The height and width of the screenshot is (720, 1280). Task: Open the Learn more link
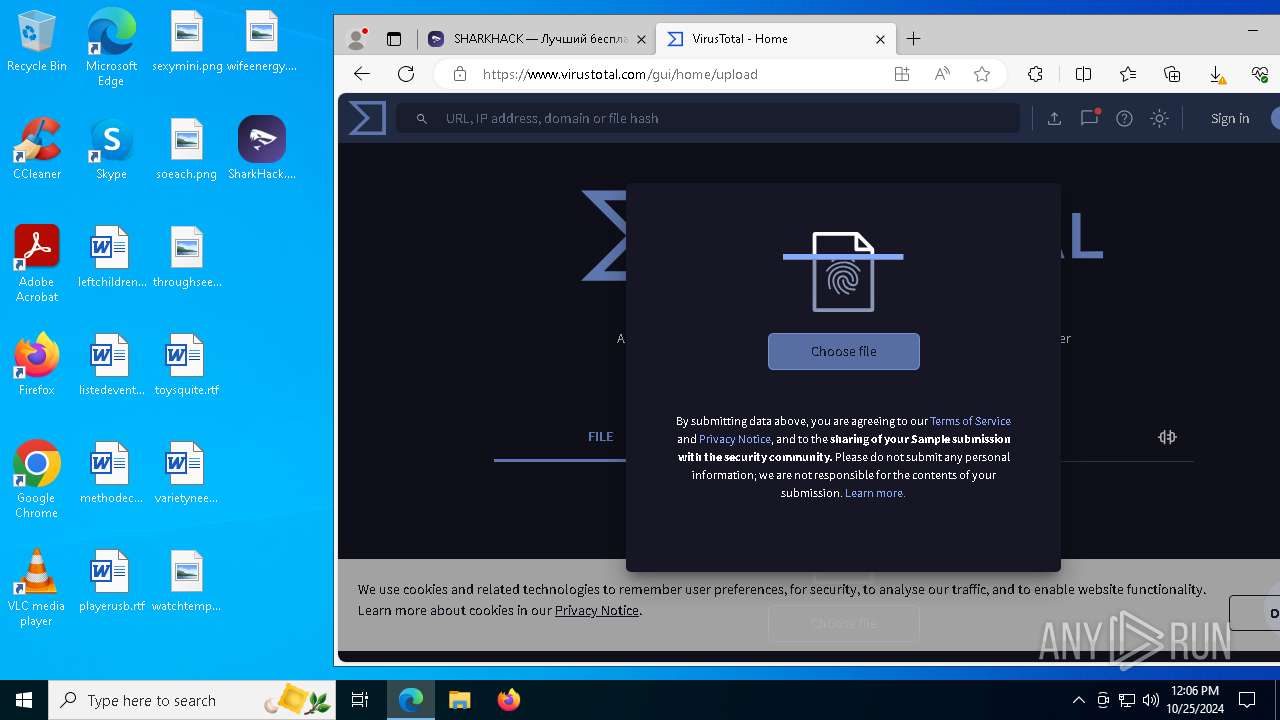875,493
